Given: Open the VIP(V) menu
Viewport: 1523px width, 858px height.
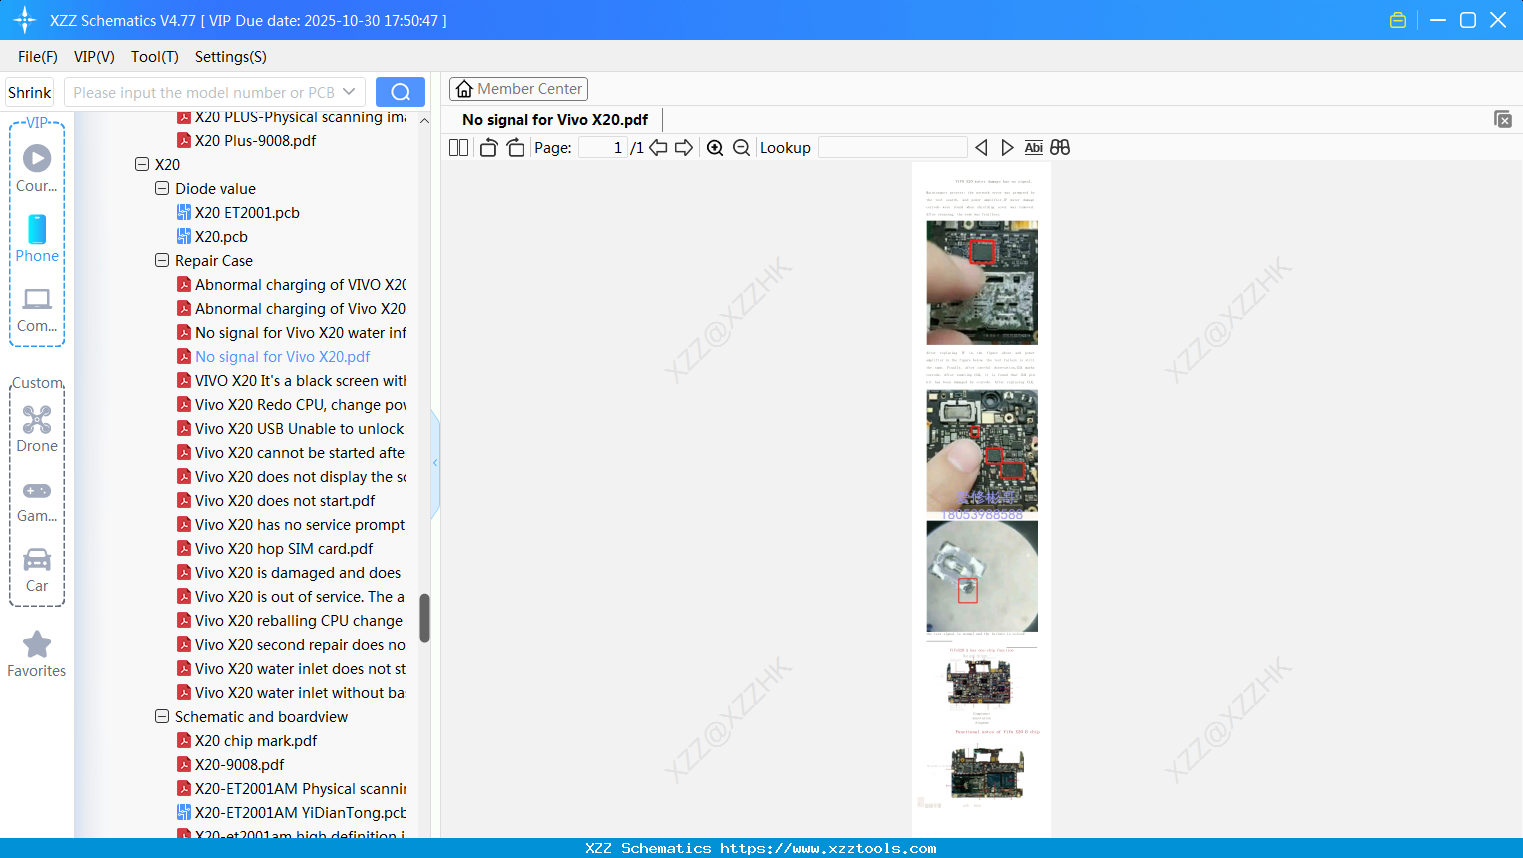Looking at the screenshot, I should 94,57.
